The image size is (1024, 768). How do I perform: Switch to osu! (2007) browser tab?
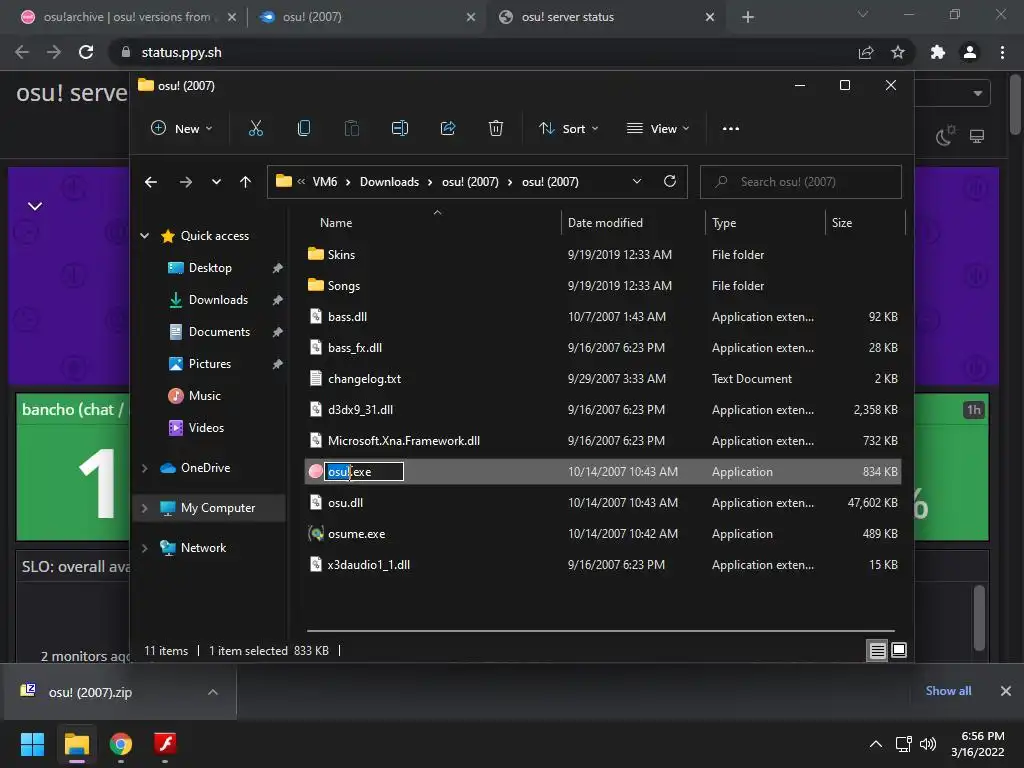pyautogui.click(x=366, y=17)
